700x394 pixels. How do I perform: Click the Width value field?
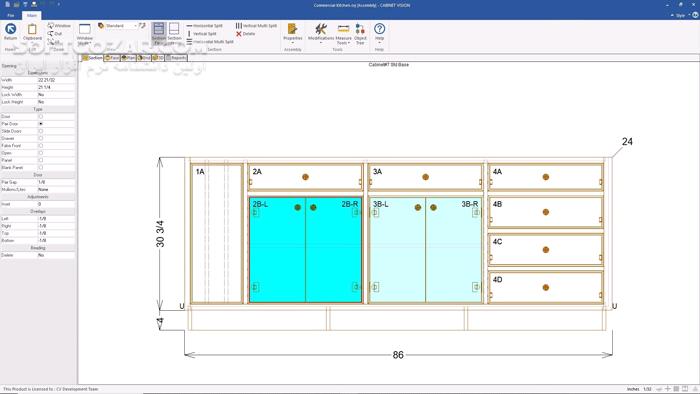click(56, 80)
